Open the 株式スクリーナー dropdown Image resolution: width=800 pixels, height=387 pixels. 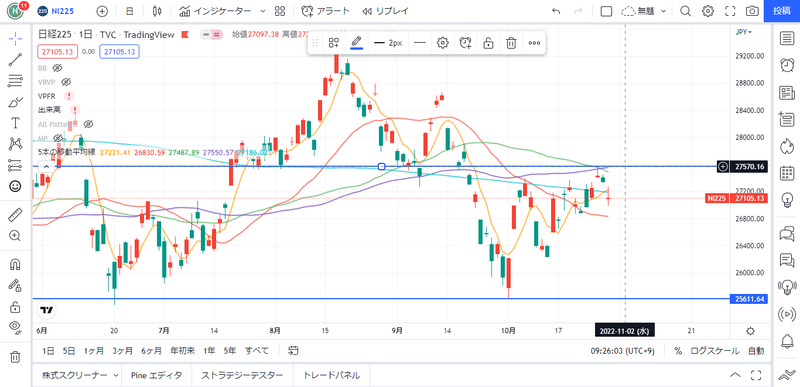(x=80, y=376)
